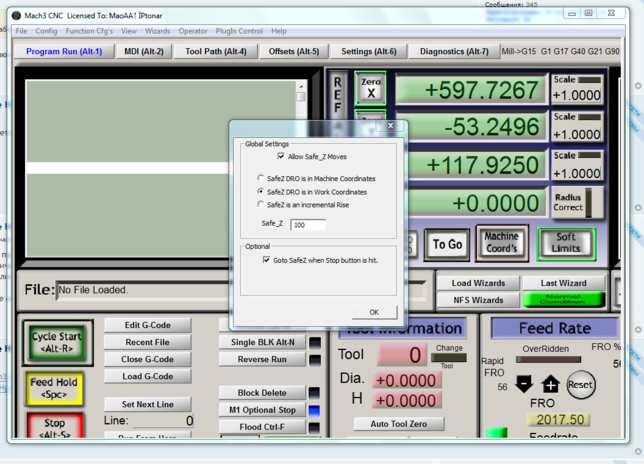Viewport: 644px width, 464px height.
Task: Open the View menu
Action: pos(129,31)
